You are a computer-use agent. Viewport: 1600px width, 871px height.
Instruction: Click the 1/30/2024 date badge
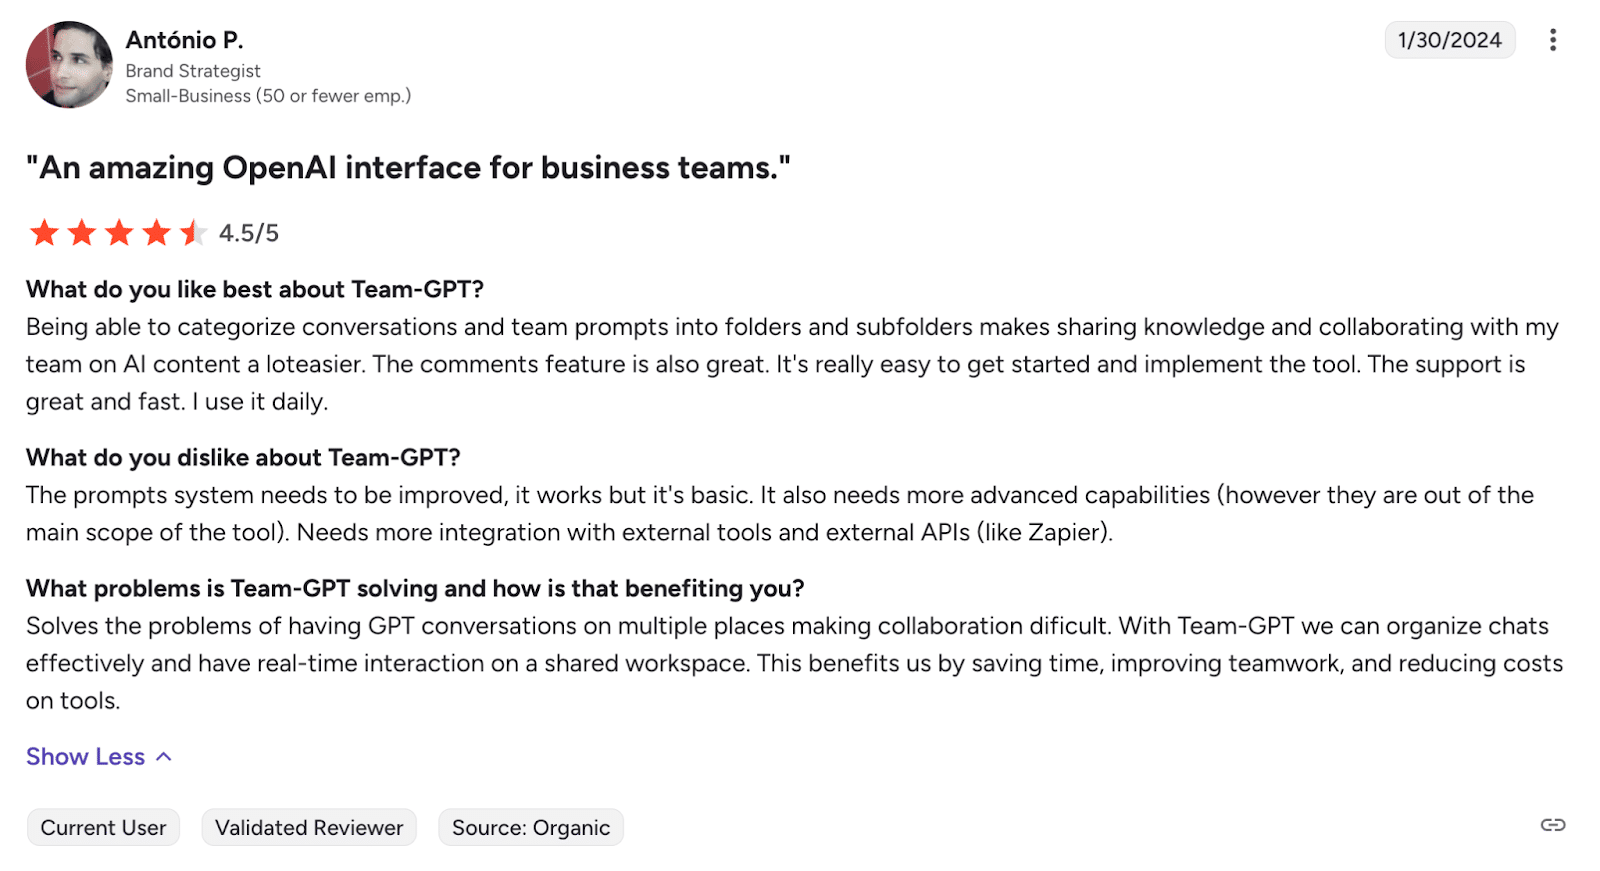[1450, 40]
